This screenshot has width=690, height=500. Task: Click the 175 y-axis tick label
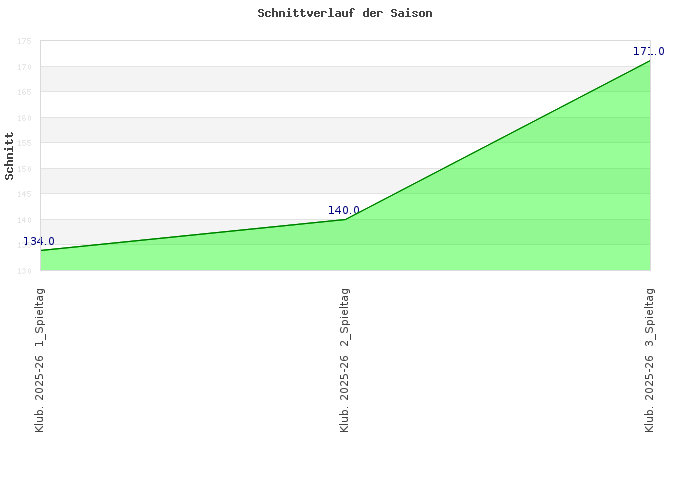[x=24, y=42]
